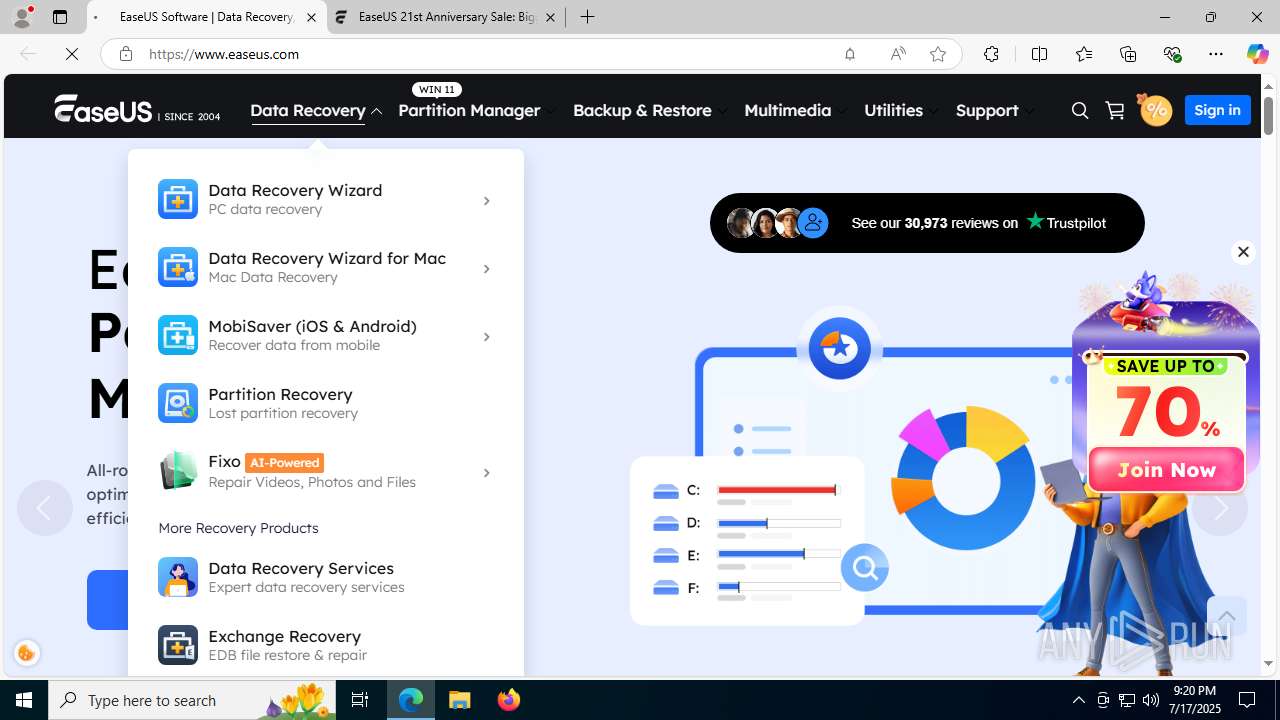Open the Utilities dropdown menu

click(x=901, y=110)
